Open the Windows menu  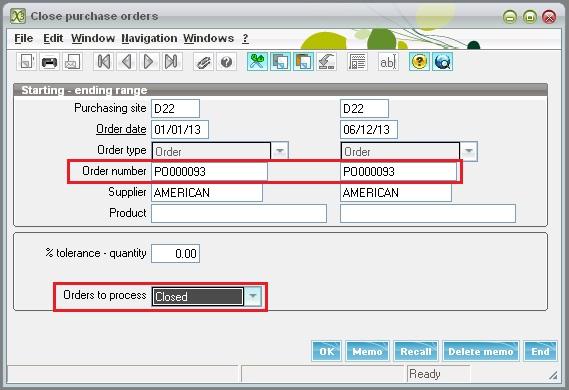click(x=208, y=38)
